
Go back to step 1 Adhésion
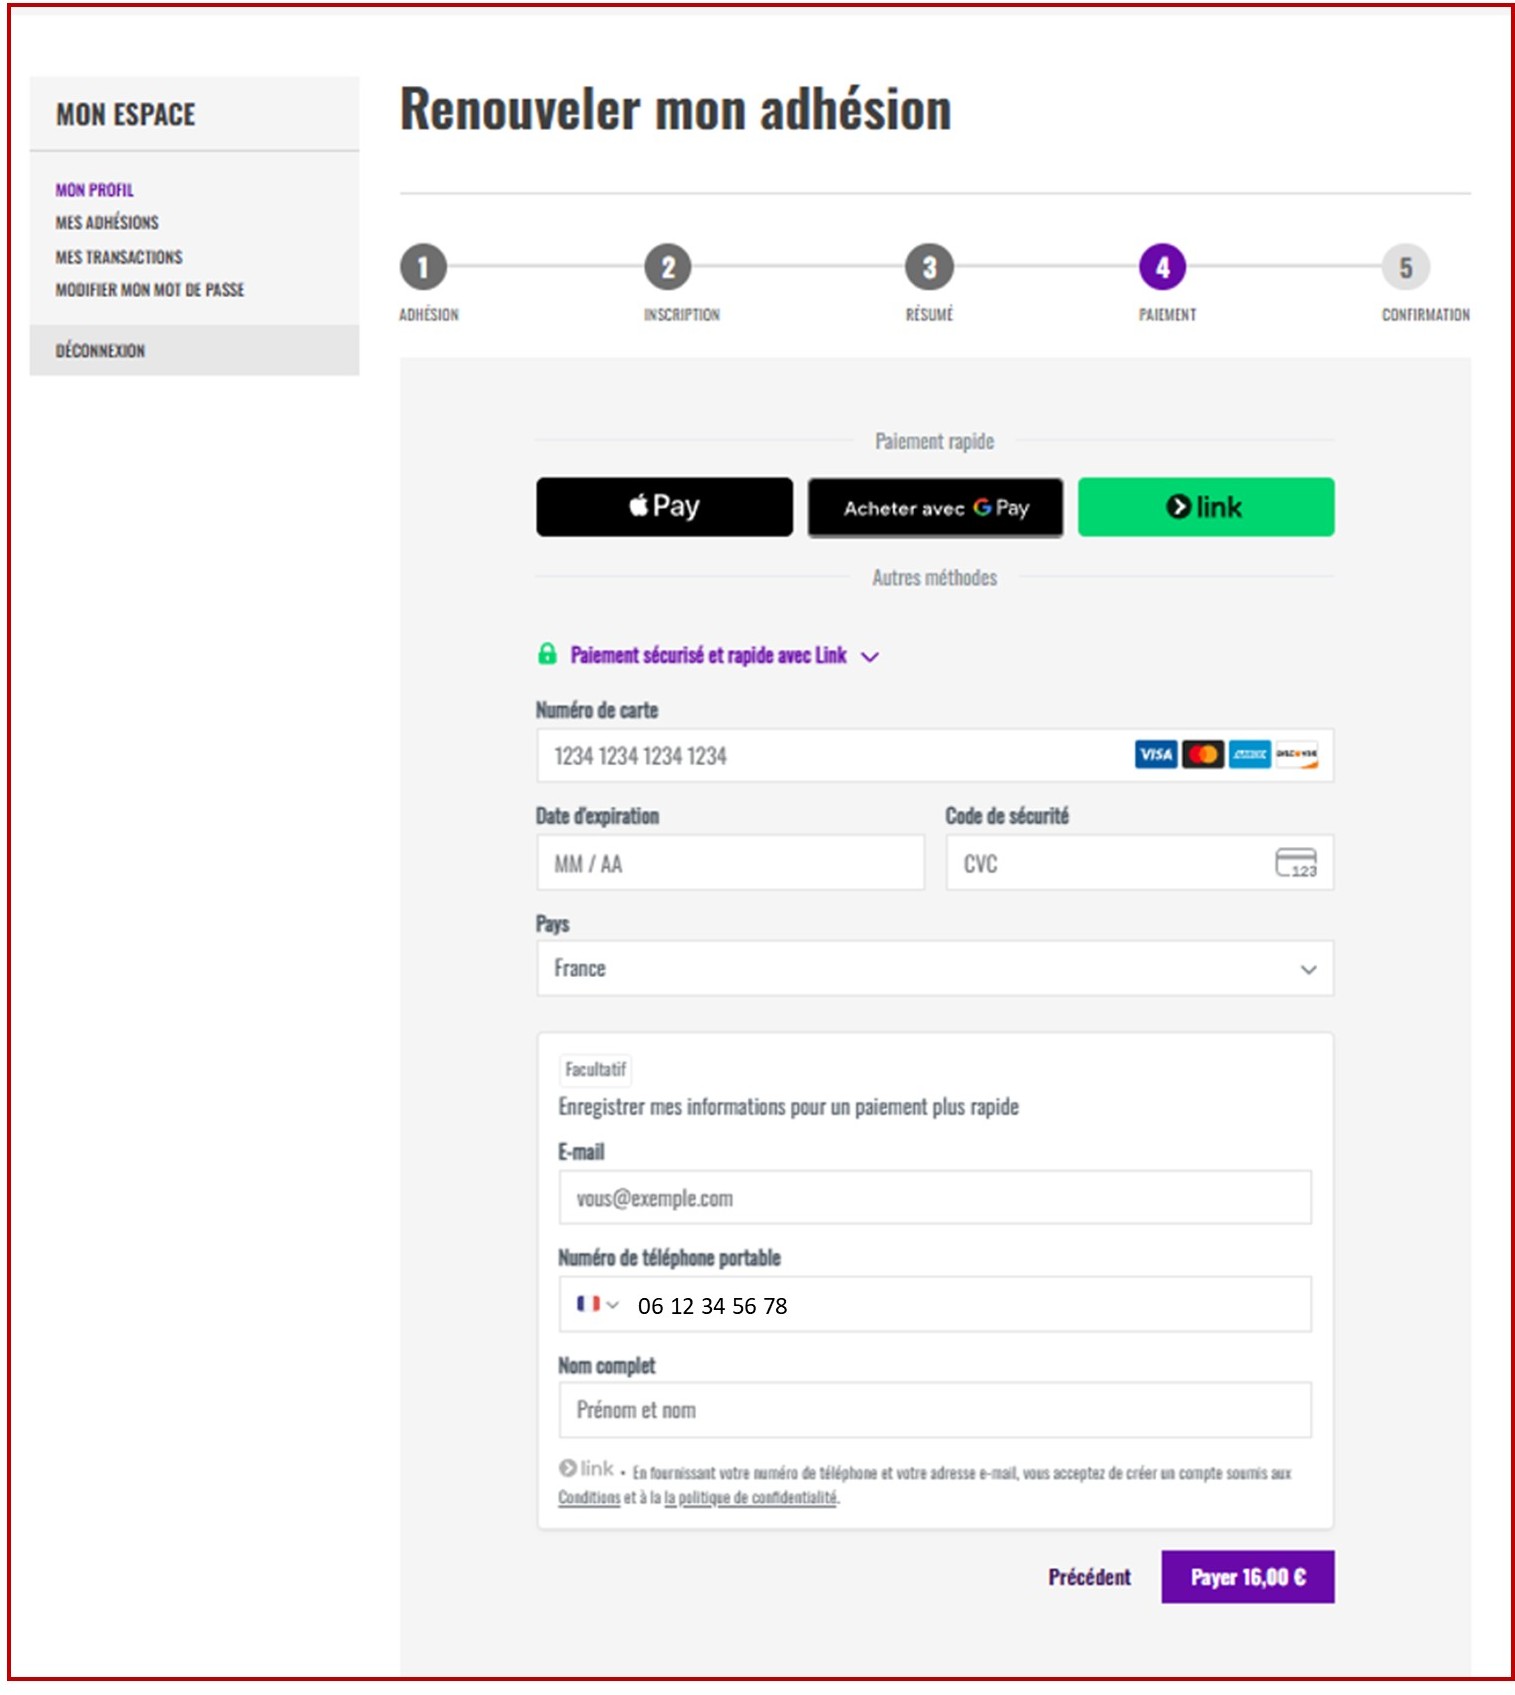(x=423, y=267)
